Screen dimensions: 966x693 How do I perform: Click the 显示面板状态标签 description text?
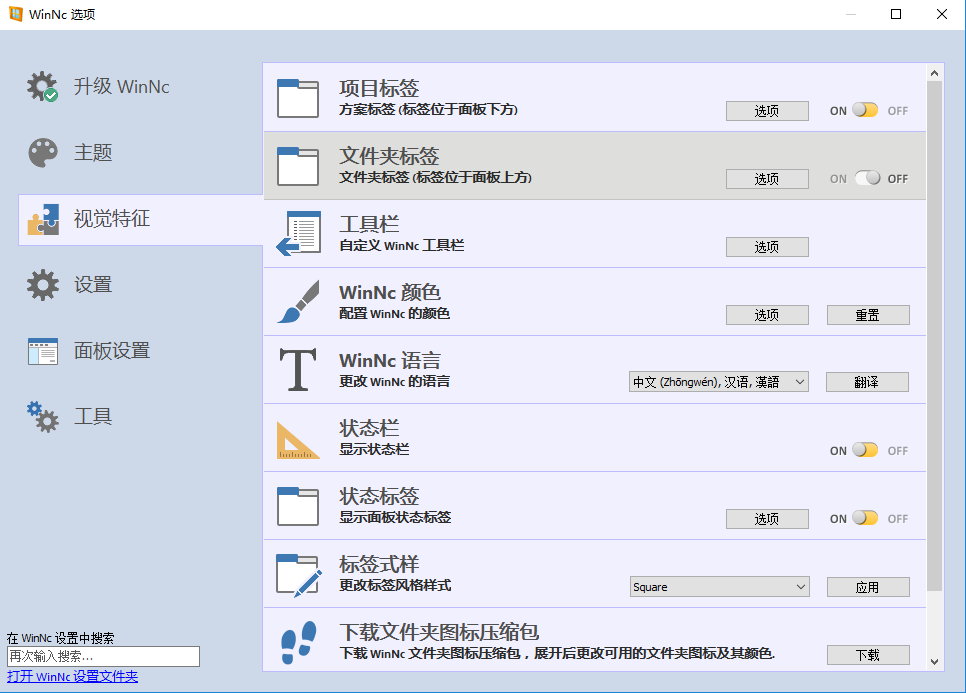[x=395, y=517]
